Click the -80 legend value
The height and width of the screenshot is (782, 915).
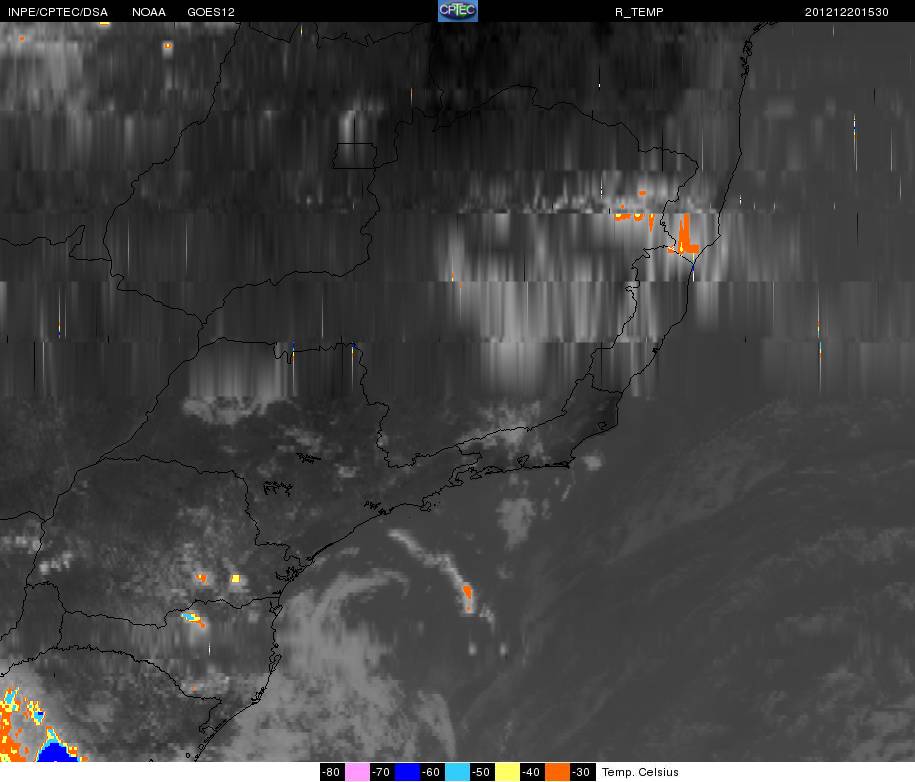332,772
